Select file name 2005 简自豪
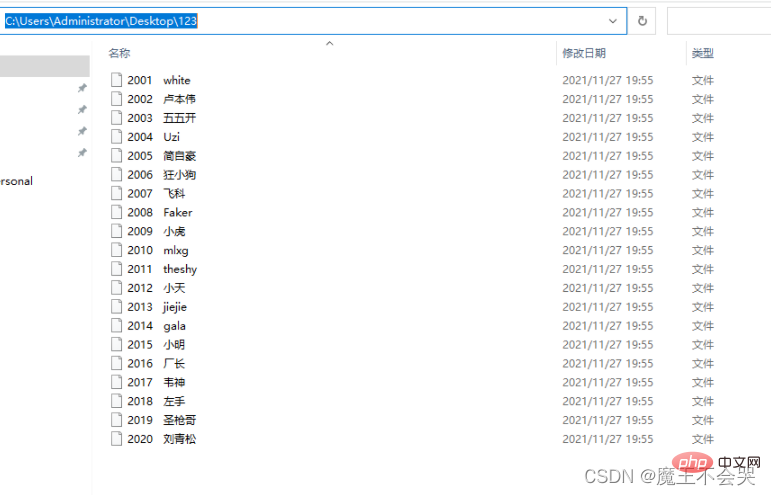 click(162, 156)
